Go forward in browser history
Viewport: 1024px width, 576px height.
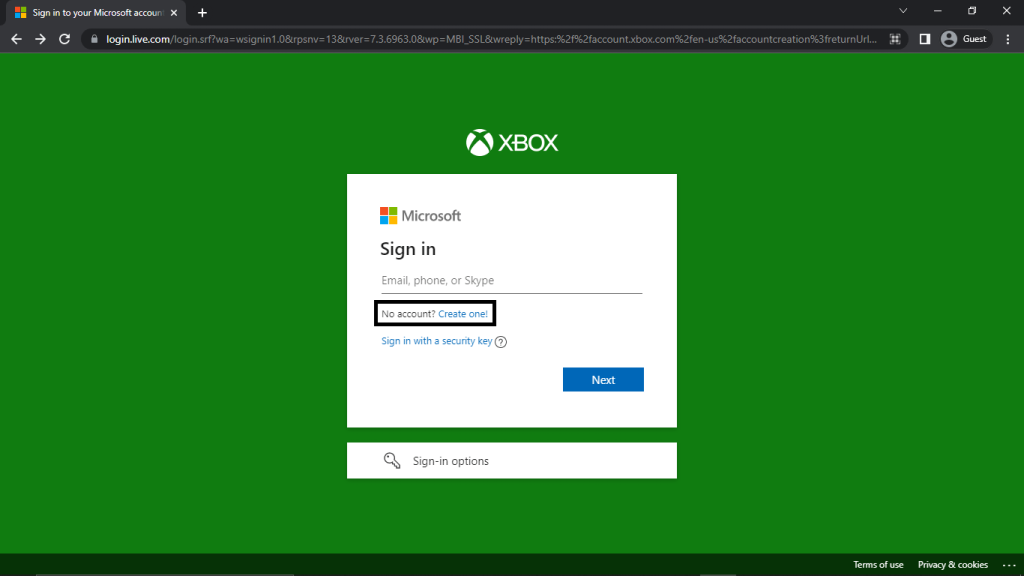pos(40,39)
